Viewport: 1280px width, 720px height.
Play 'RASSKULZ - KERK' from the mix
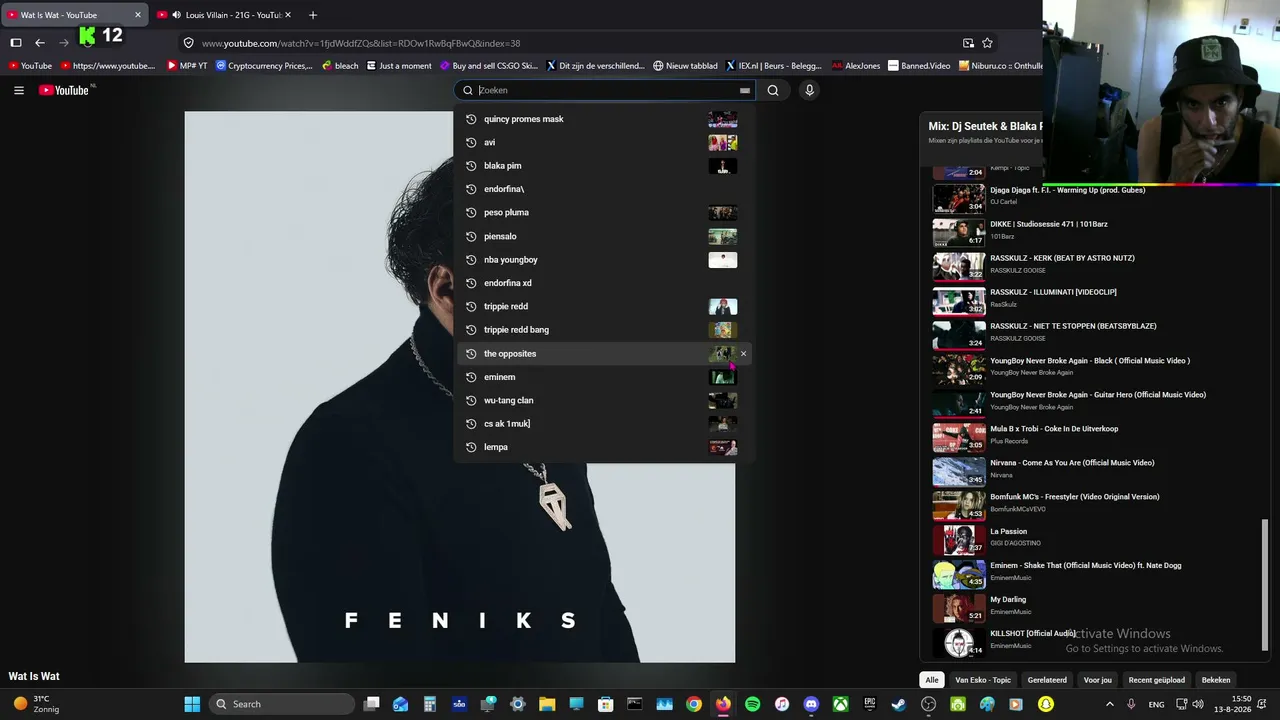[1095, 265]
